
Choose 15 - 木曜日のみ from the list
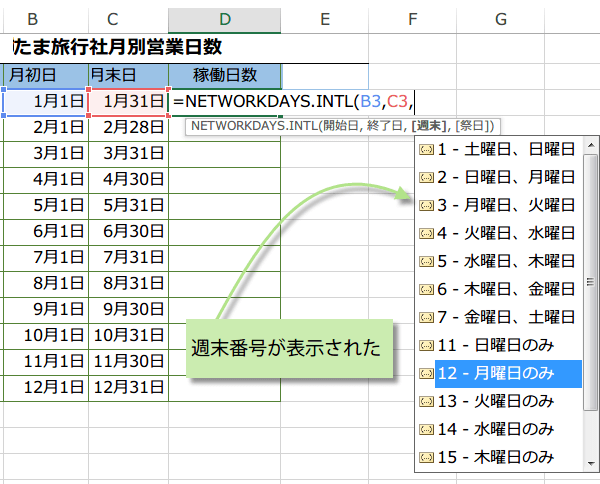coord(496,457)
